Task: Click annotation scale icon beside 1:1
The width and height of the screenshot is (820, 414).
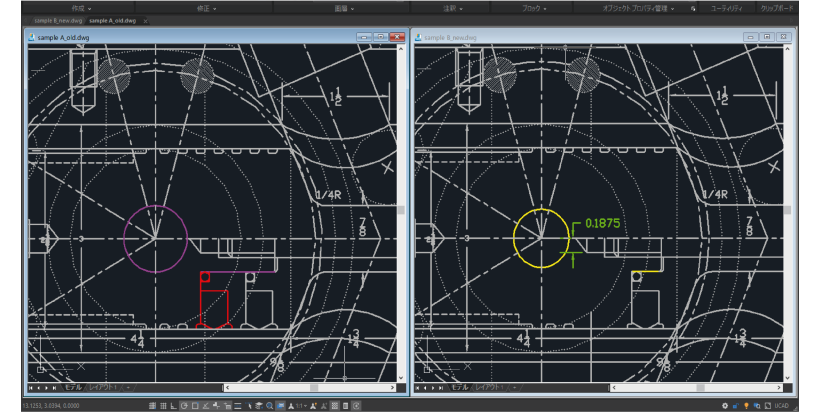Action: point(291,406)
